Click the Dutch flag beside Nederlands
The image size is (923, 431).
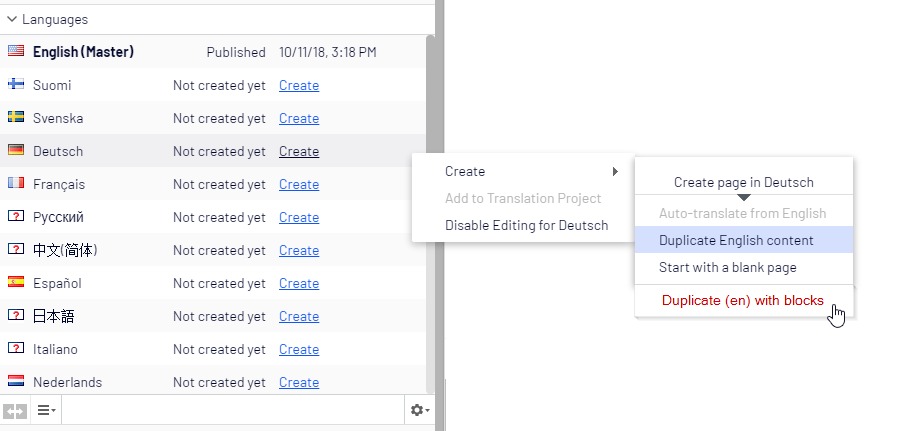pos(15,382)
